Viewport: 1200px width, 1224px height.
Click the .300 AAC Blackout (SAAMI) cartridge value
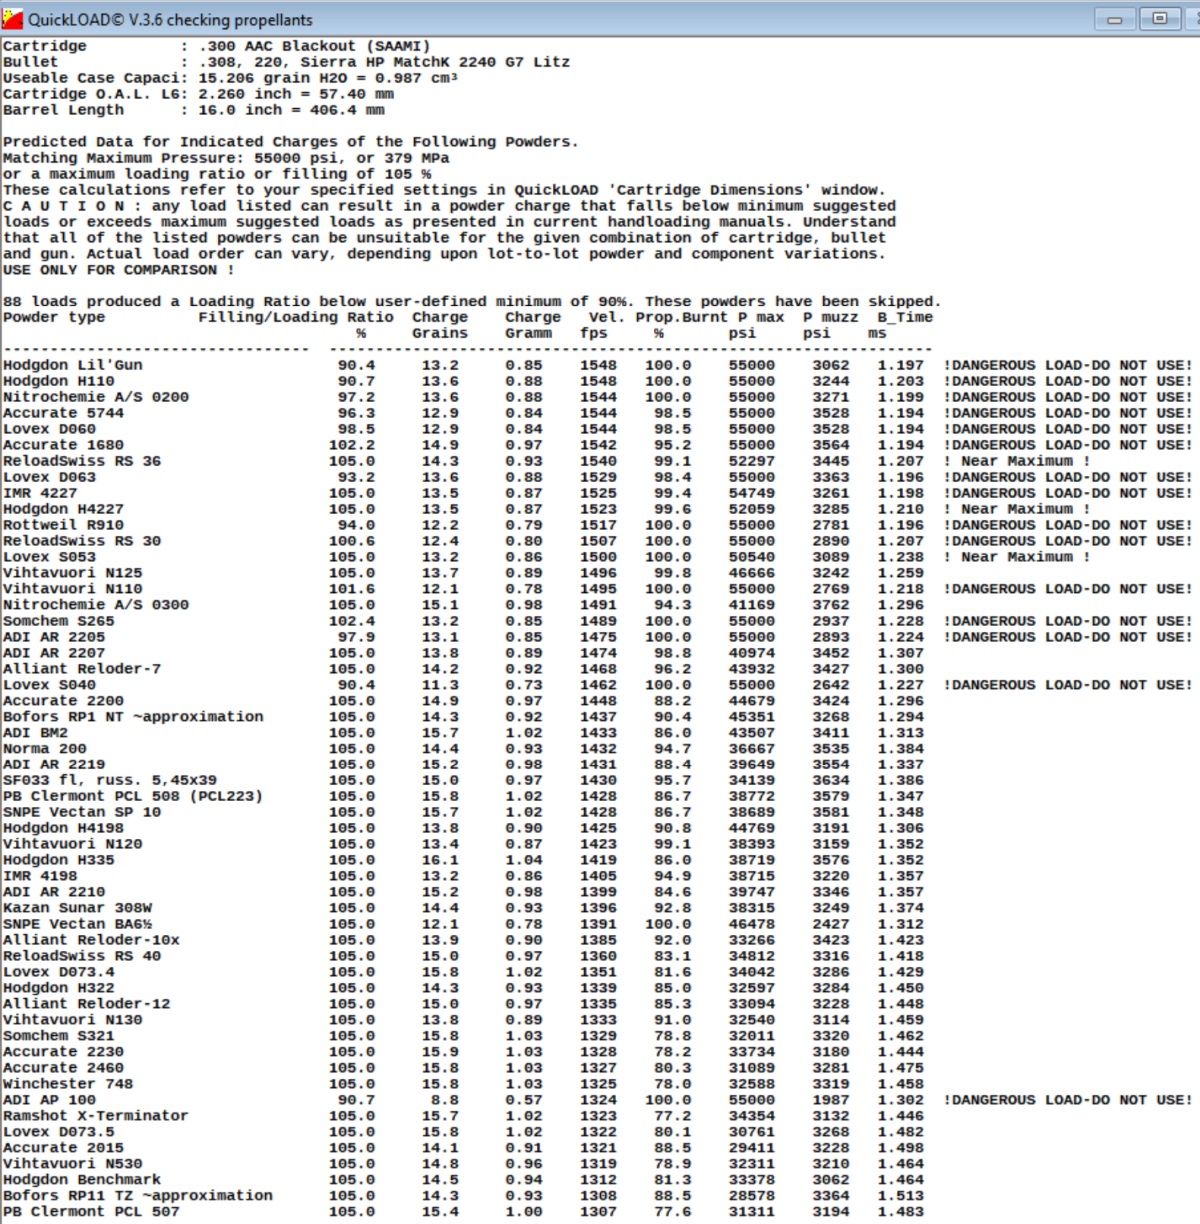[x=314, y=46]
